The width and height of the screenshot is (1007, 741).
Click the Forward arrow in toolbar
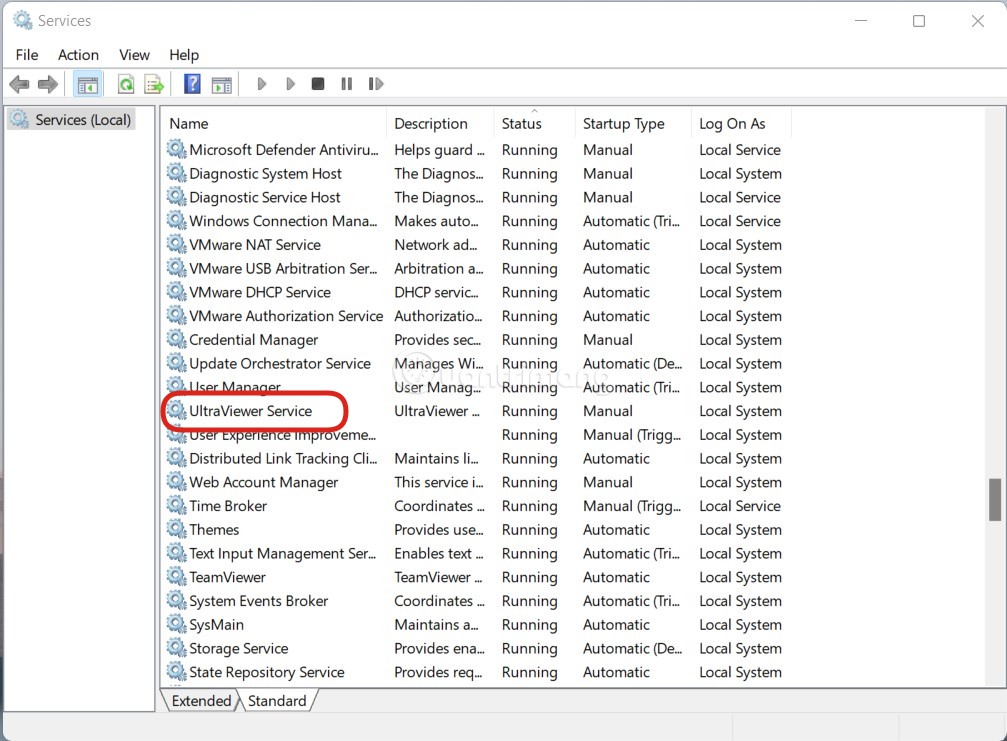tap(48, 84)
